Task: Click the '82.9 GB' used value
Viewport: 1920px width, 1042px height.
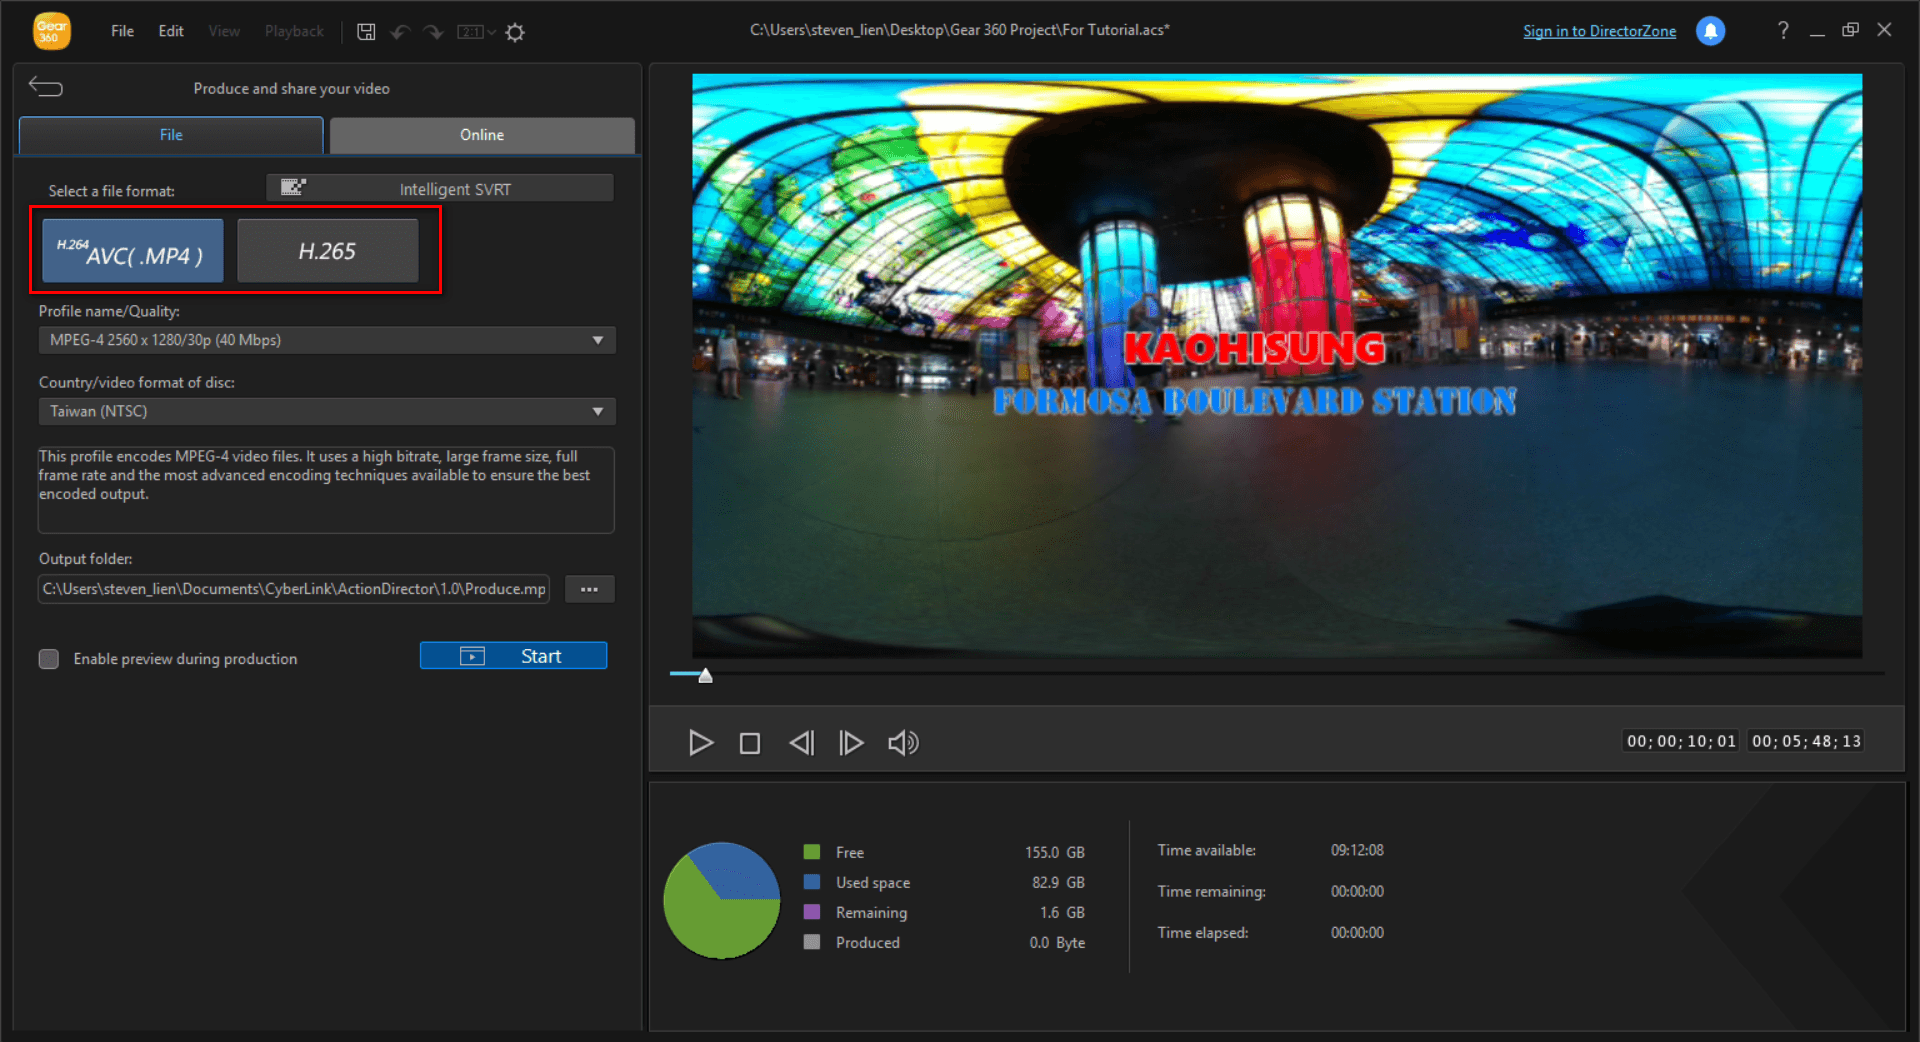Action: [x=1058, y=882]
